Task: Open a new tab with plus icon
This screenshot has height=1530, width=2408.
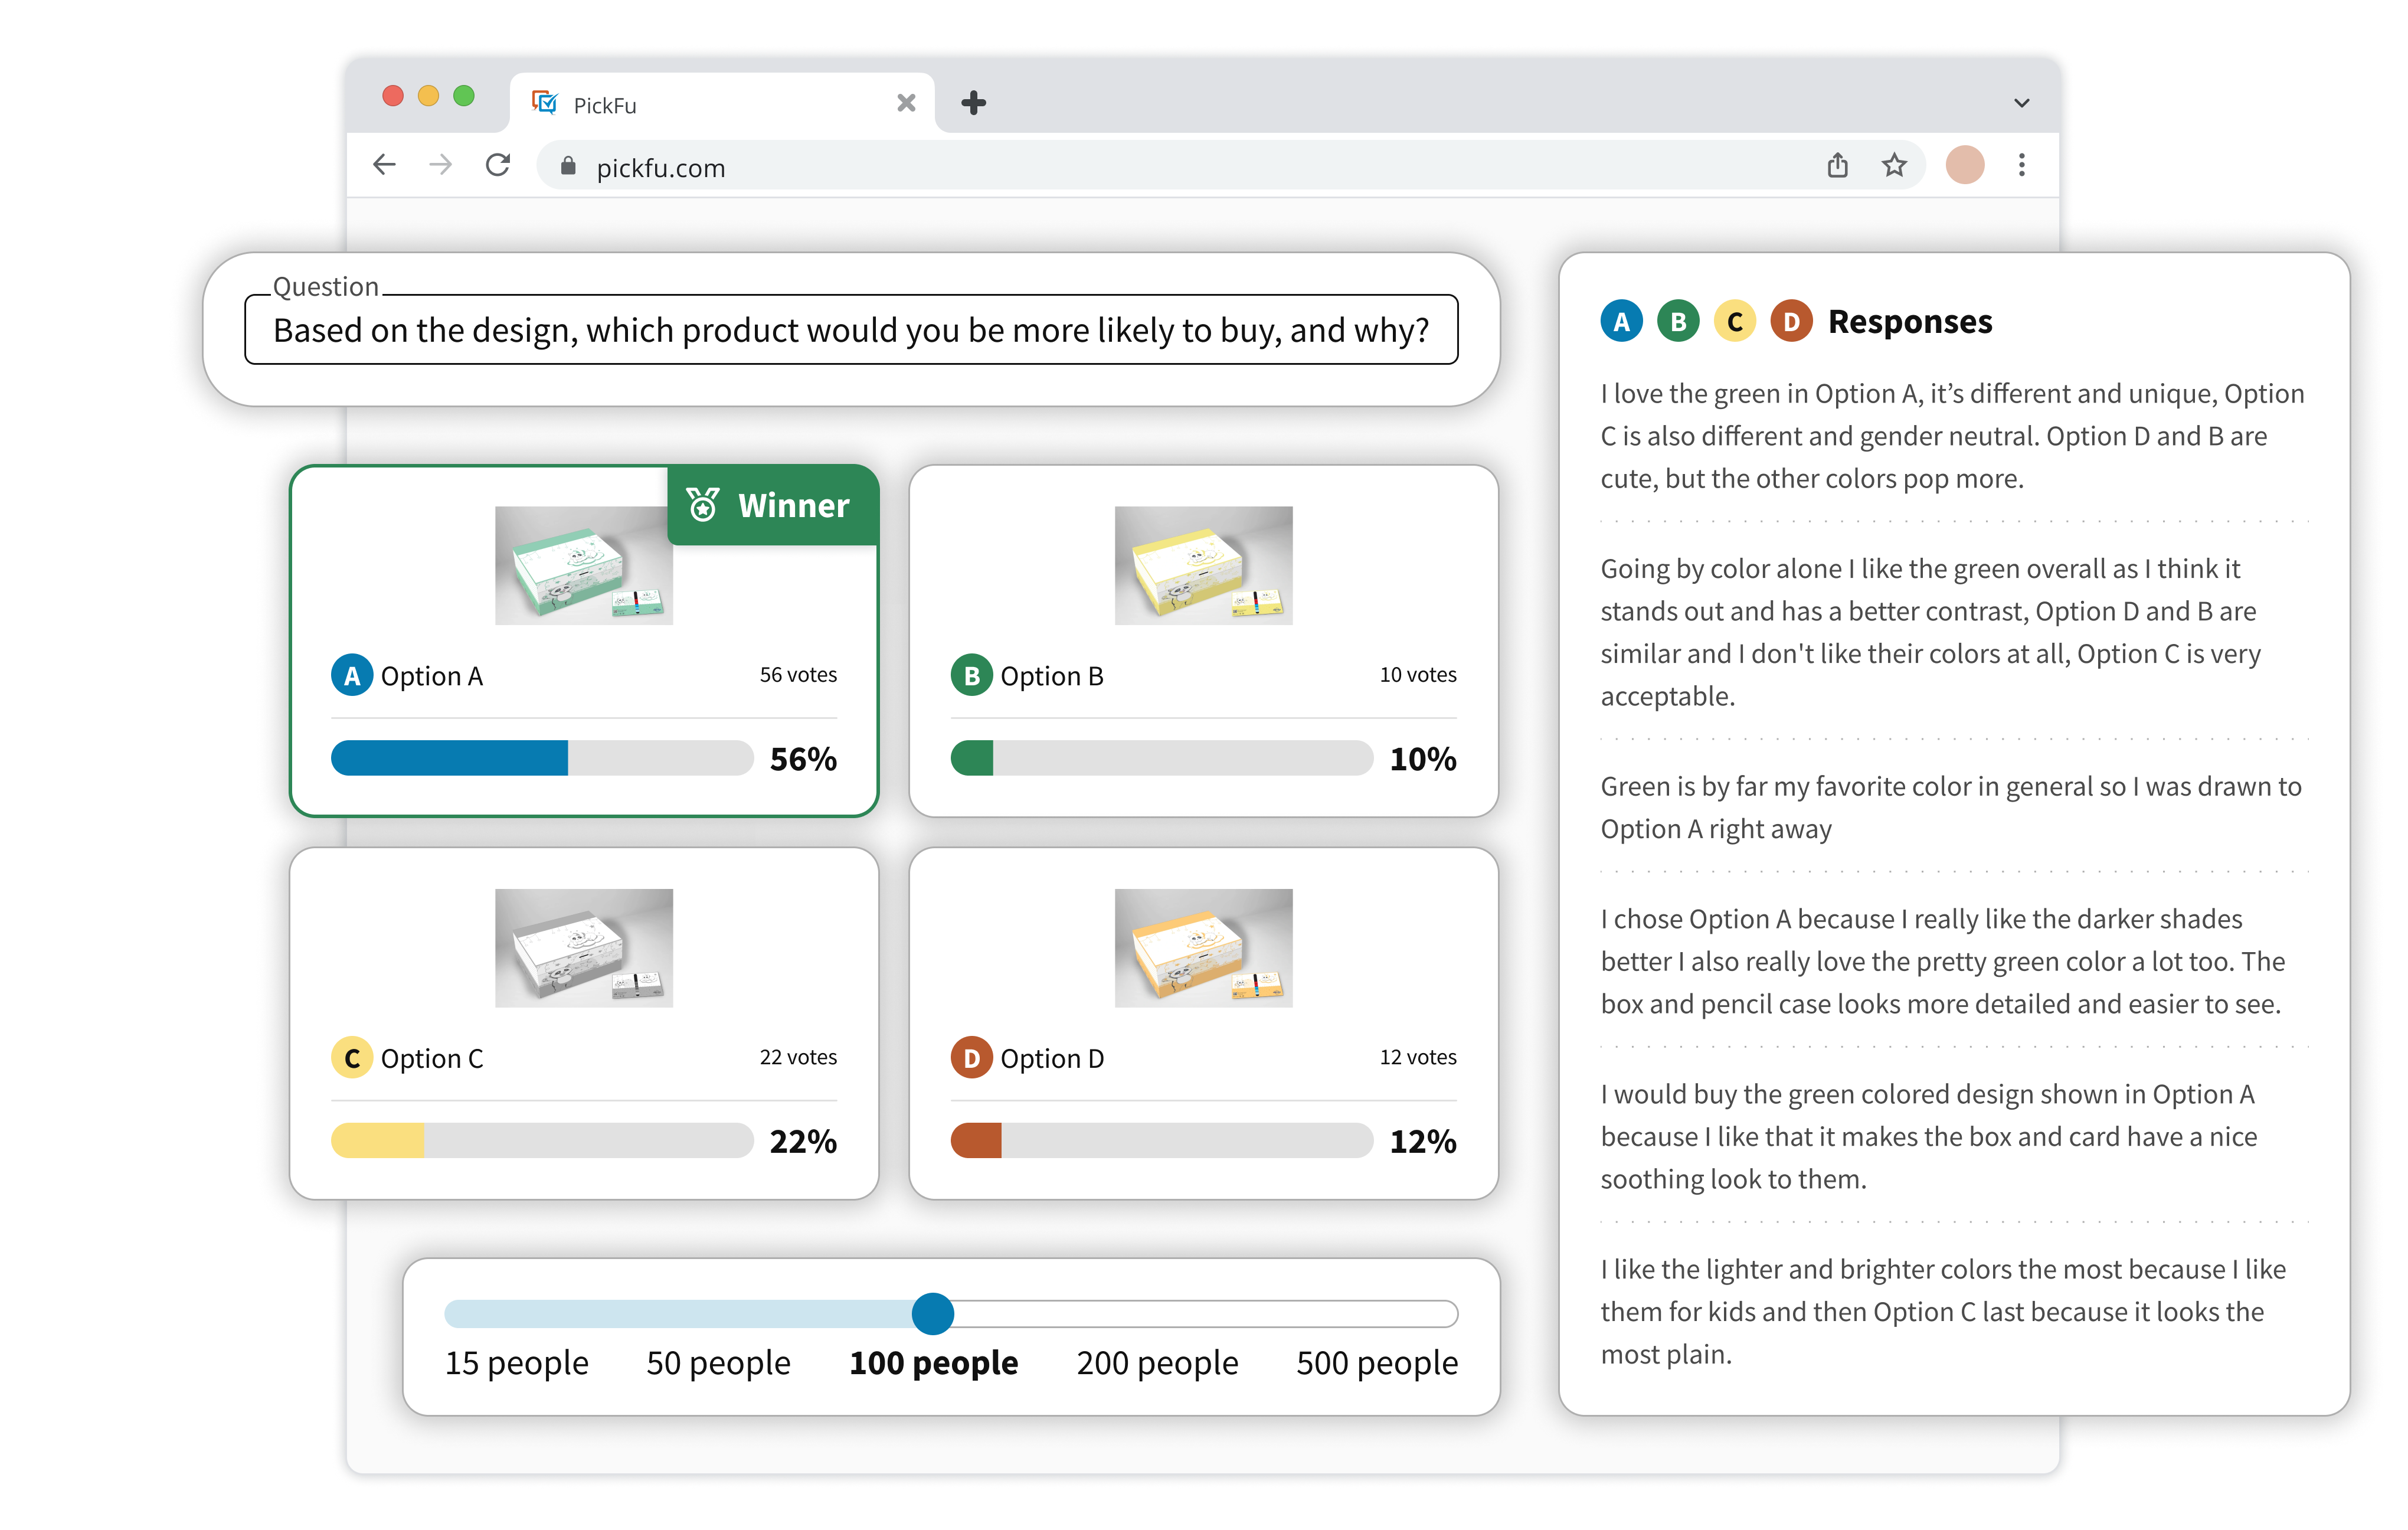Action: pos(973,103)
